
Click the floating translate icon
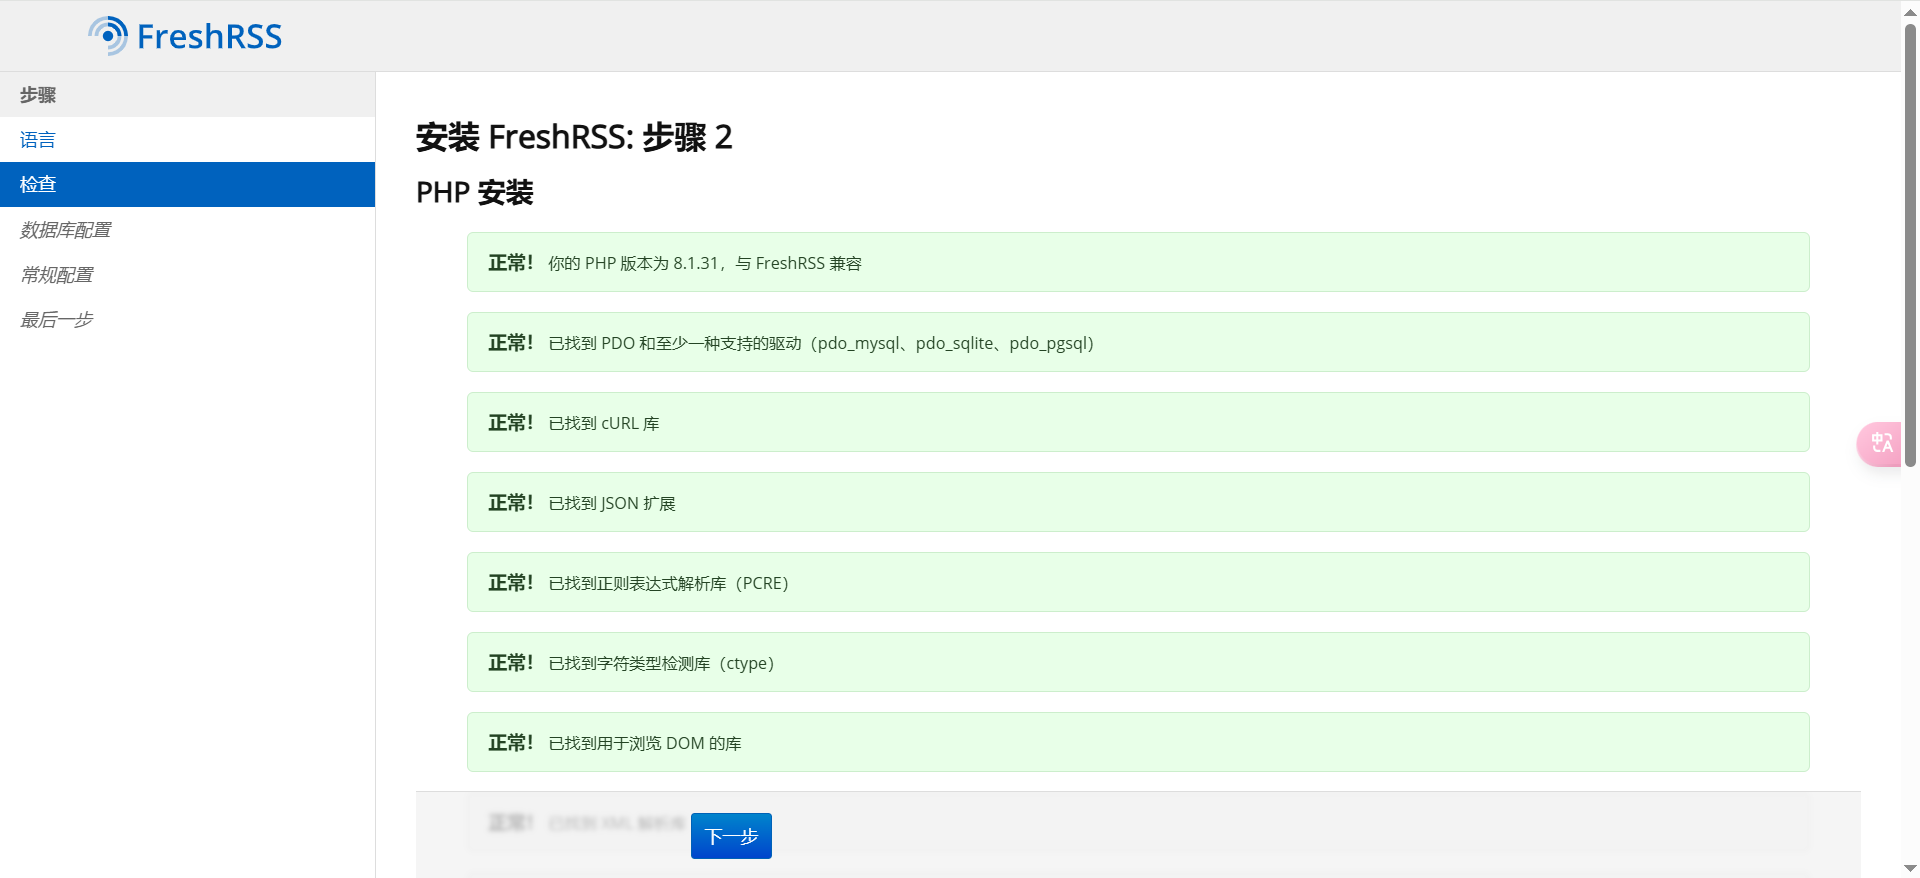(1880, 443)
